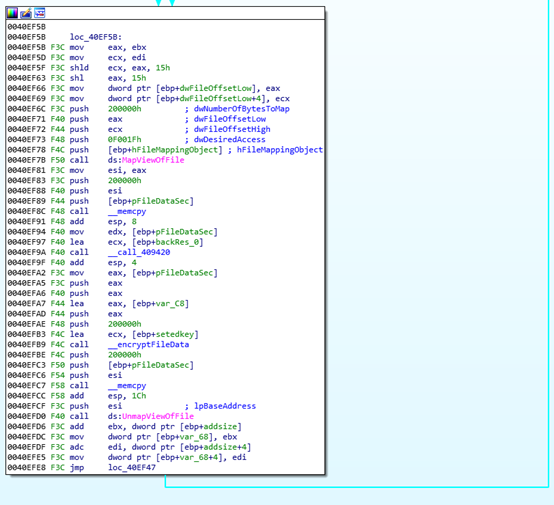
Task: Click the group nodes icon in header
Action: [40, 13]
